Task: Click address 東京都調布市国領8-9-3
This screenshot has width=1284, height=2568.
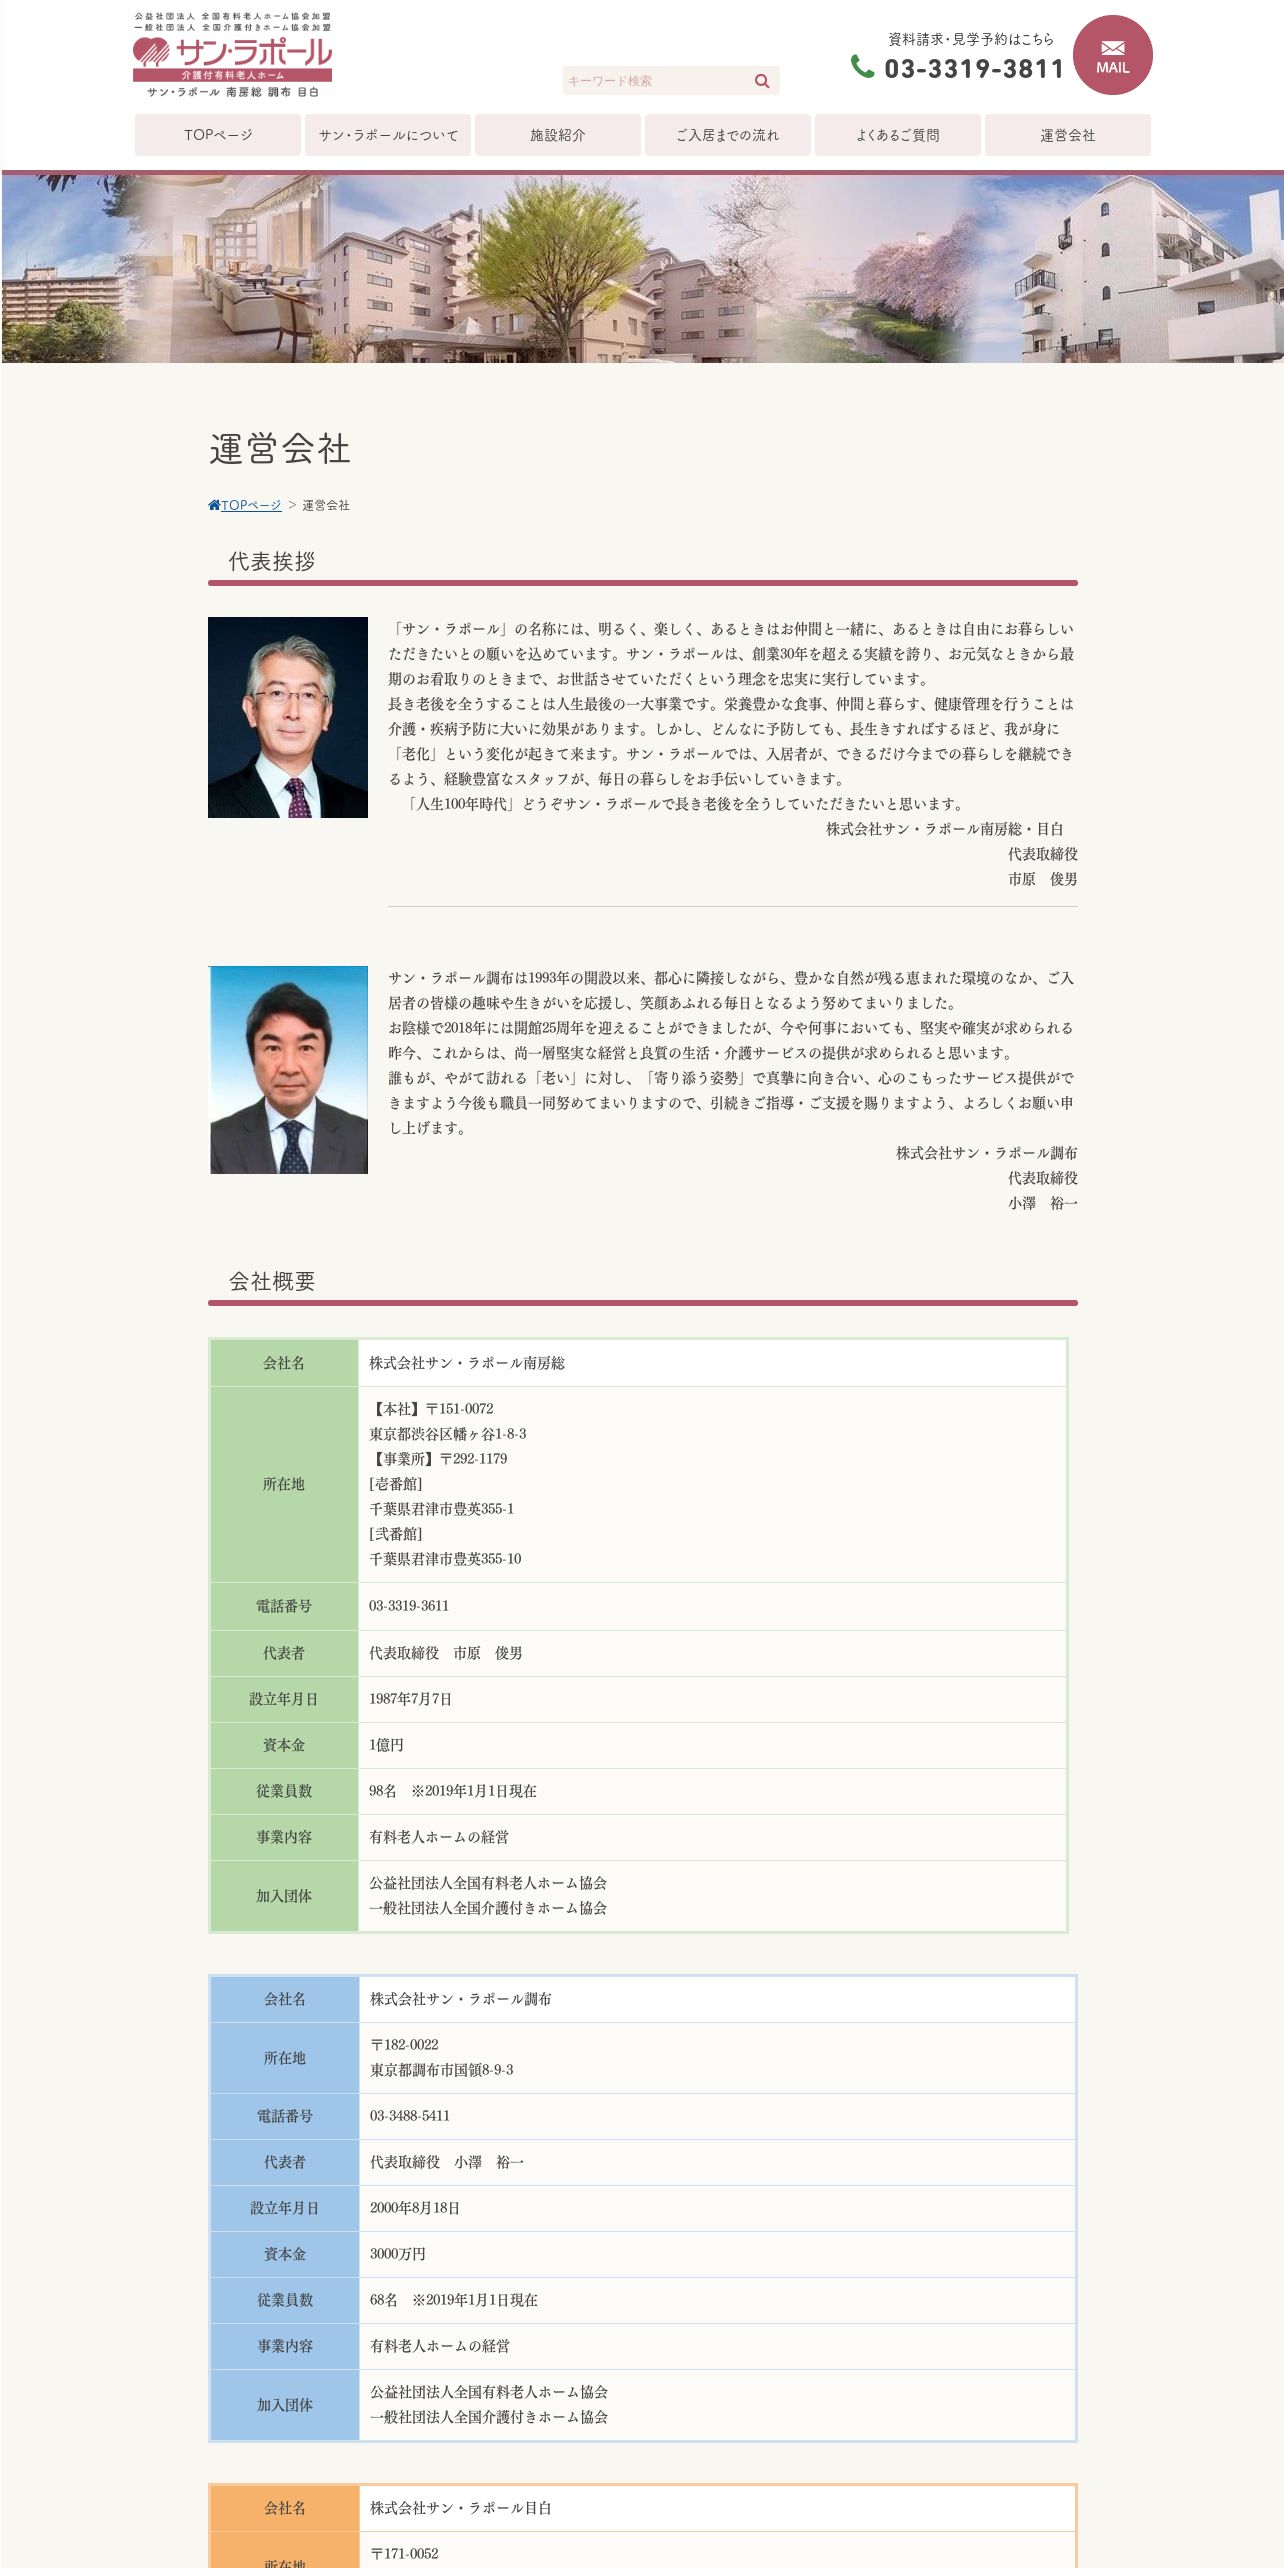Action: (442, 2070)
